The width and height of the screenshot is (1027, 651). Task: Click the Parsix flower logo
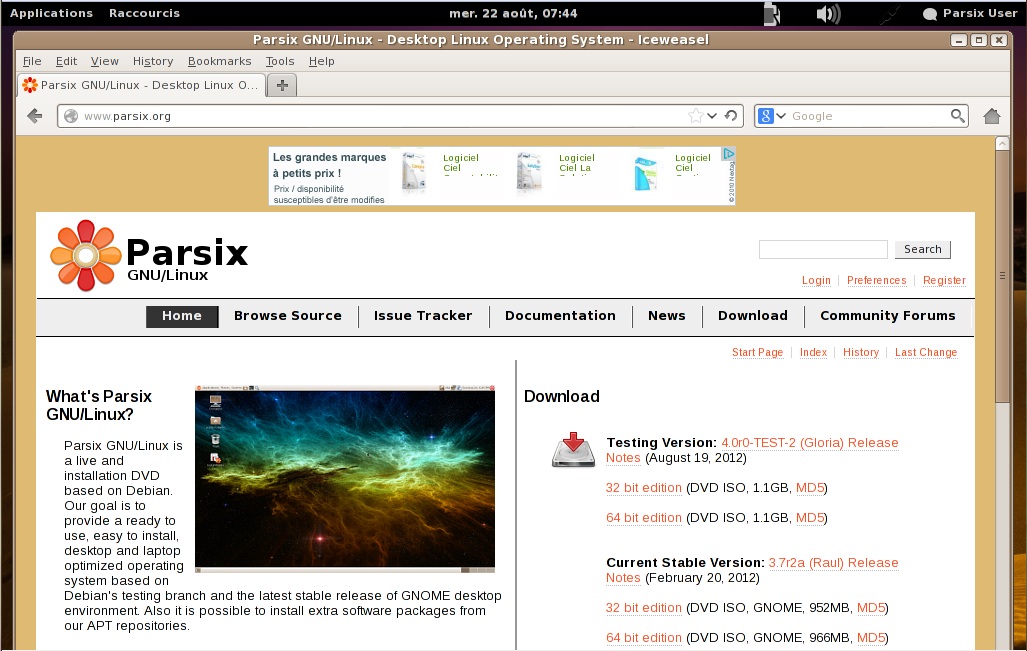point(86,255)
